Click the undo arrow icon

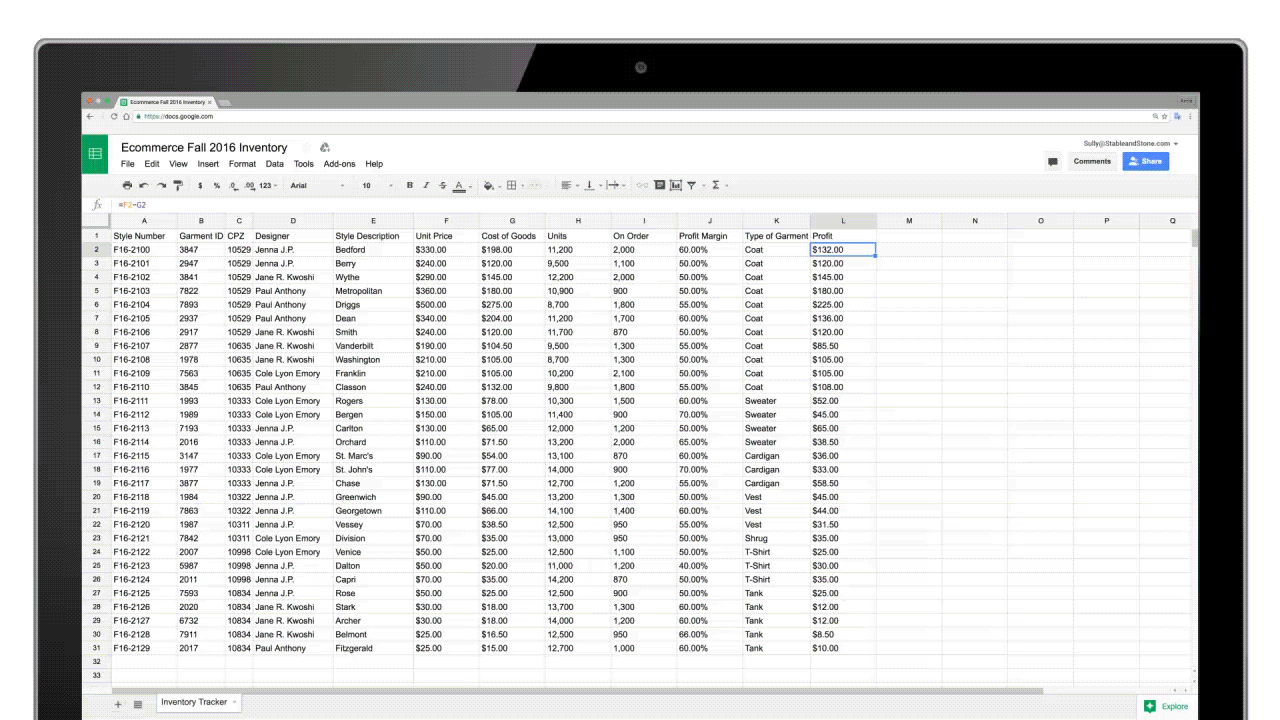click(x=144, y=185)
